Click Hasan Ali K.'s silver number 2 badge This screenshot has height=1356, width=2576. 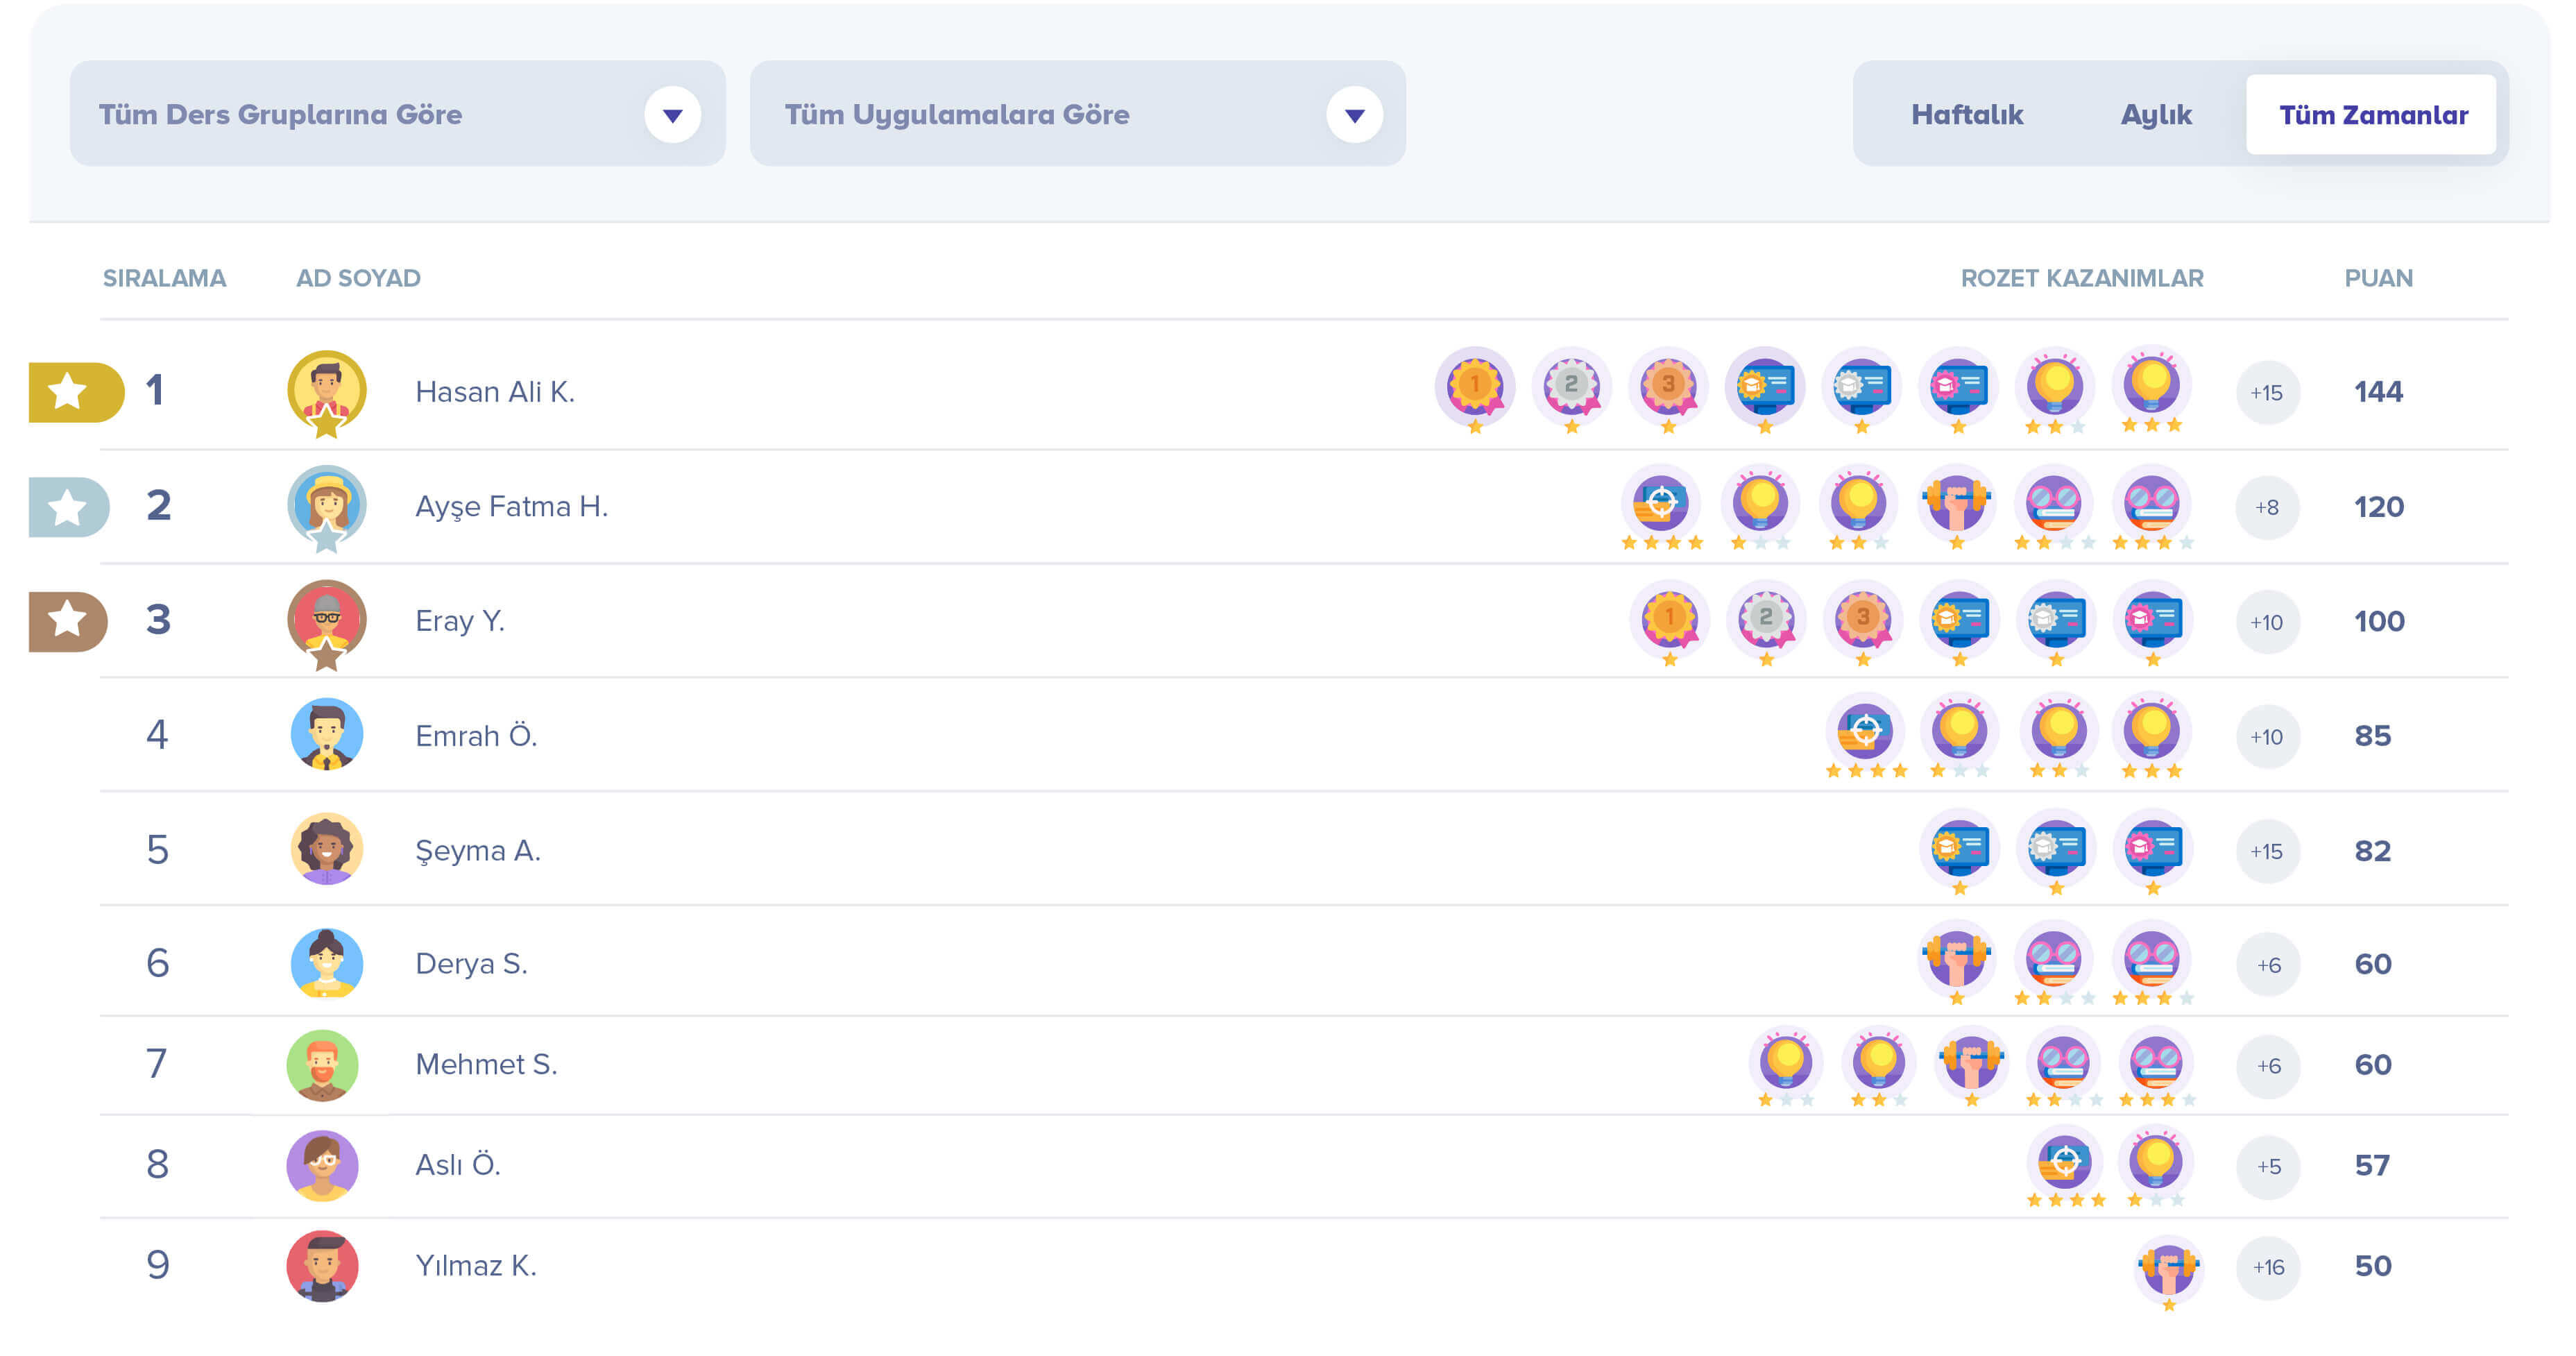coord(1571,385)
